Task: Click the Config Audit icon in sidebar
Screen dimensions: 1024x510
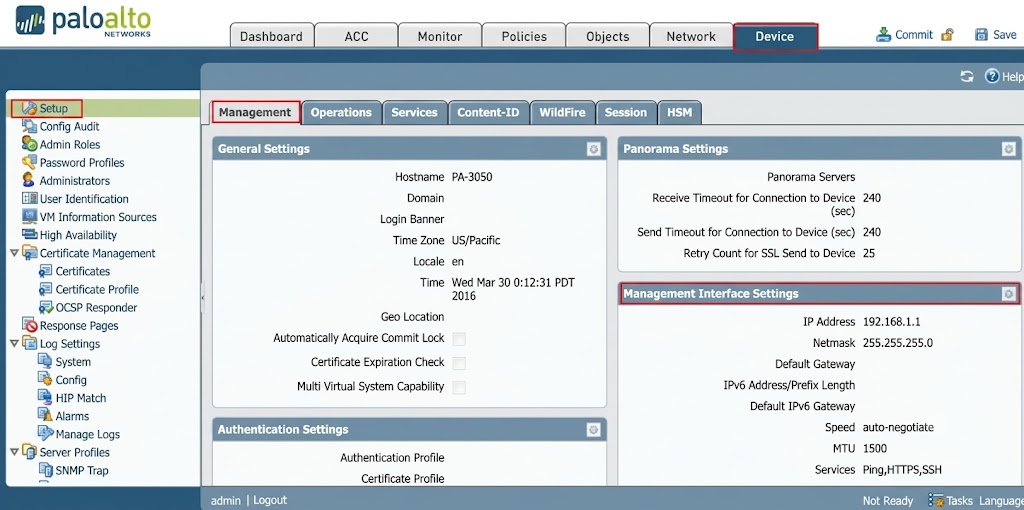Action: point(29,126)
